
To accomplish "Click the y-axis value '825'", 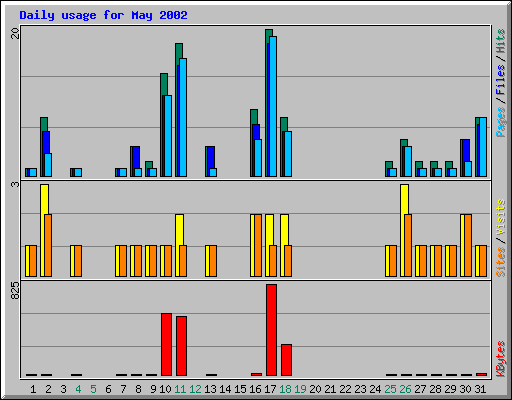I will click(x=15, y=290).
